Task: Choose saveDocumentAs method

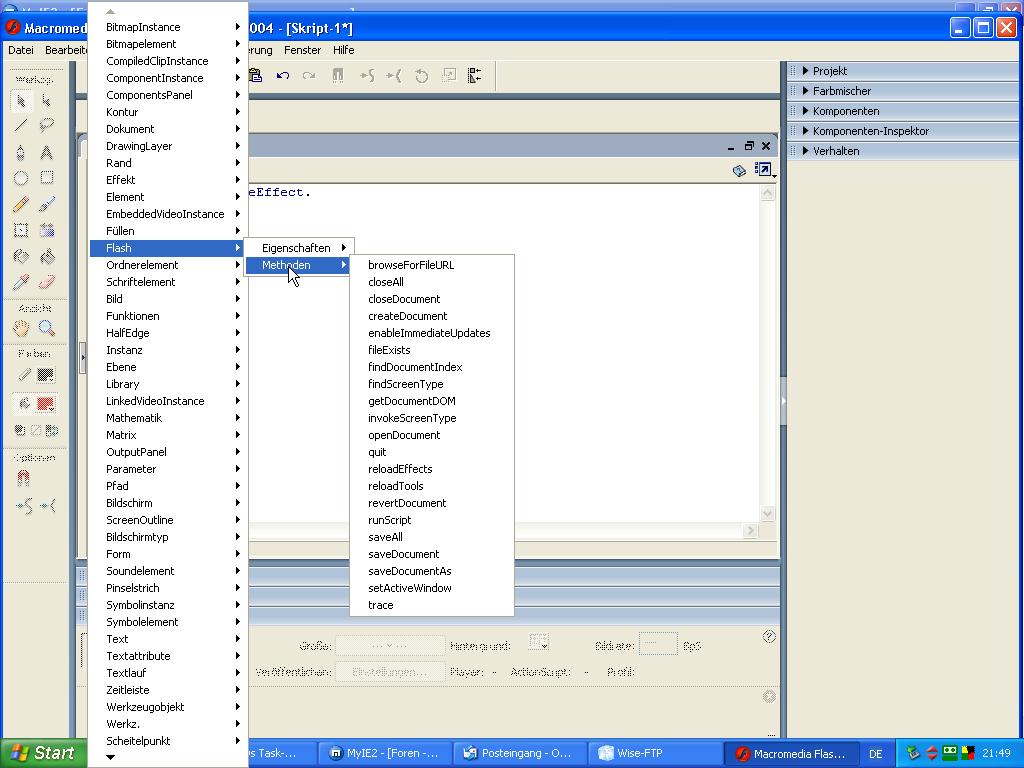Action: [x=432, y=571]
